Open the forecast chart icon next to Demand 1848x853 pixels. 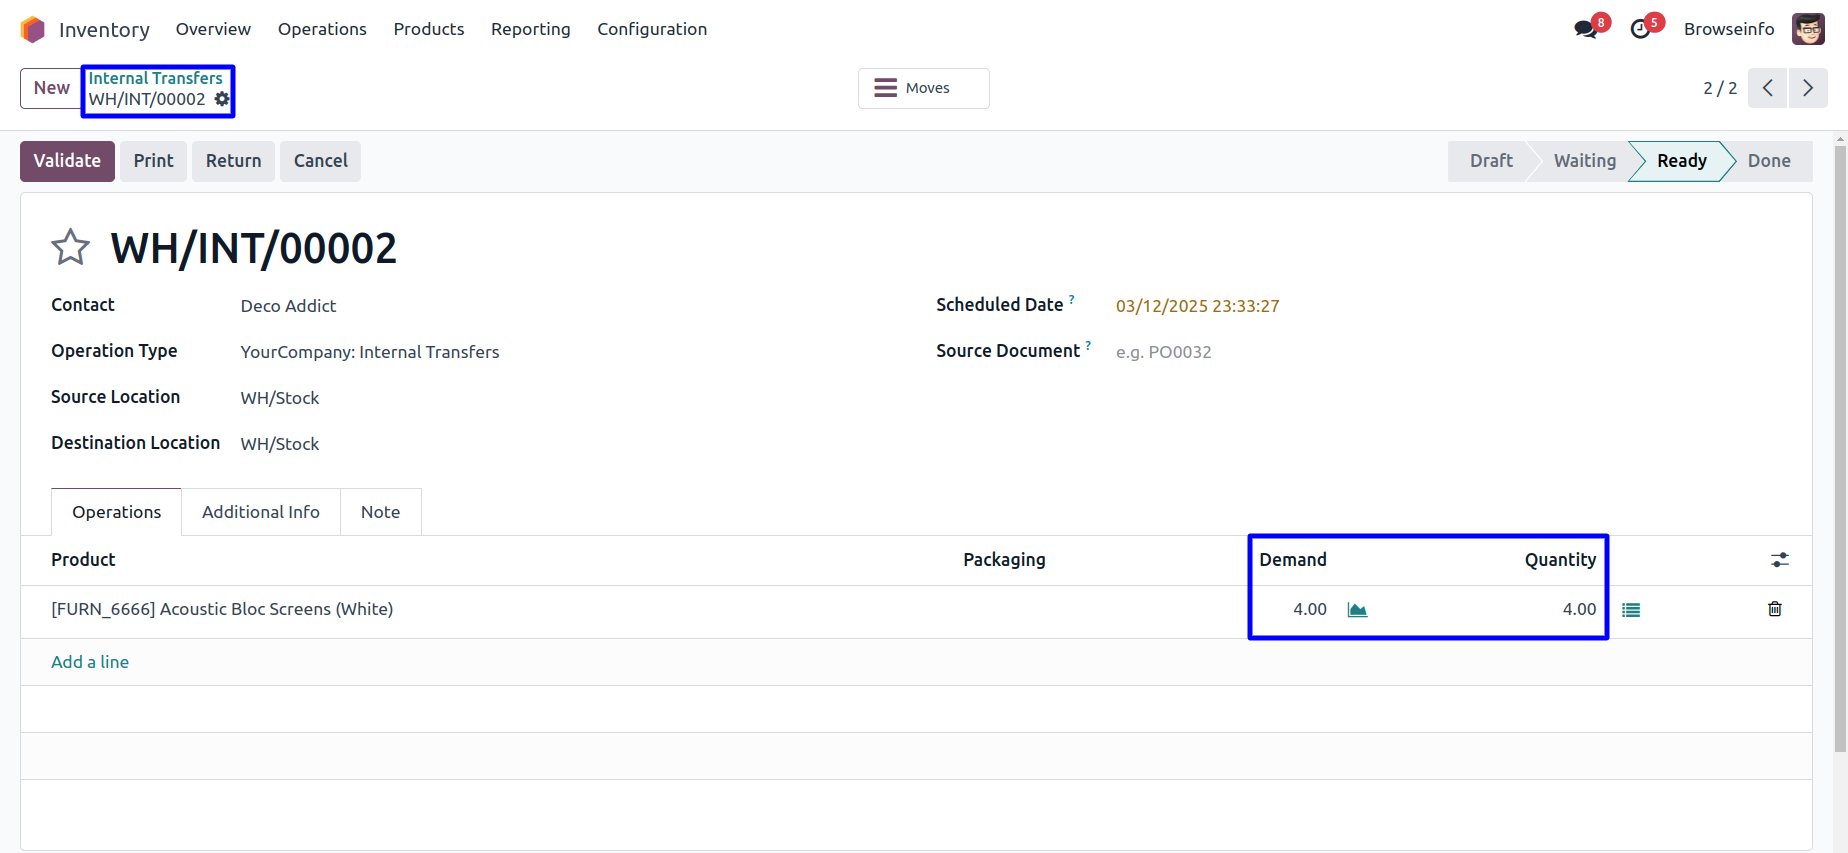coord(1357,610)
